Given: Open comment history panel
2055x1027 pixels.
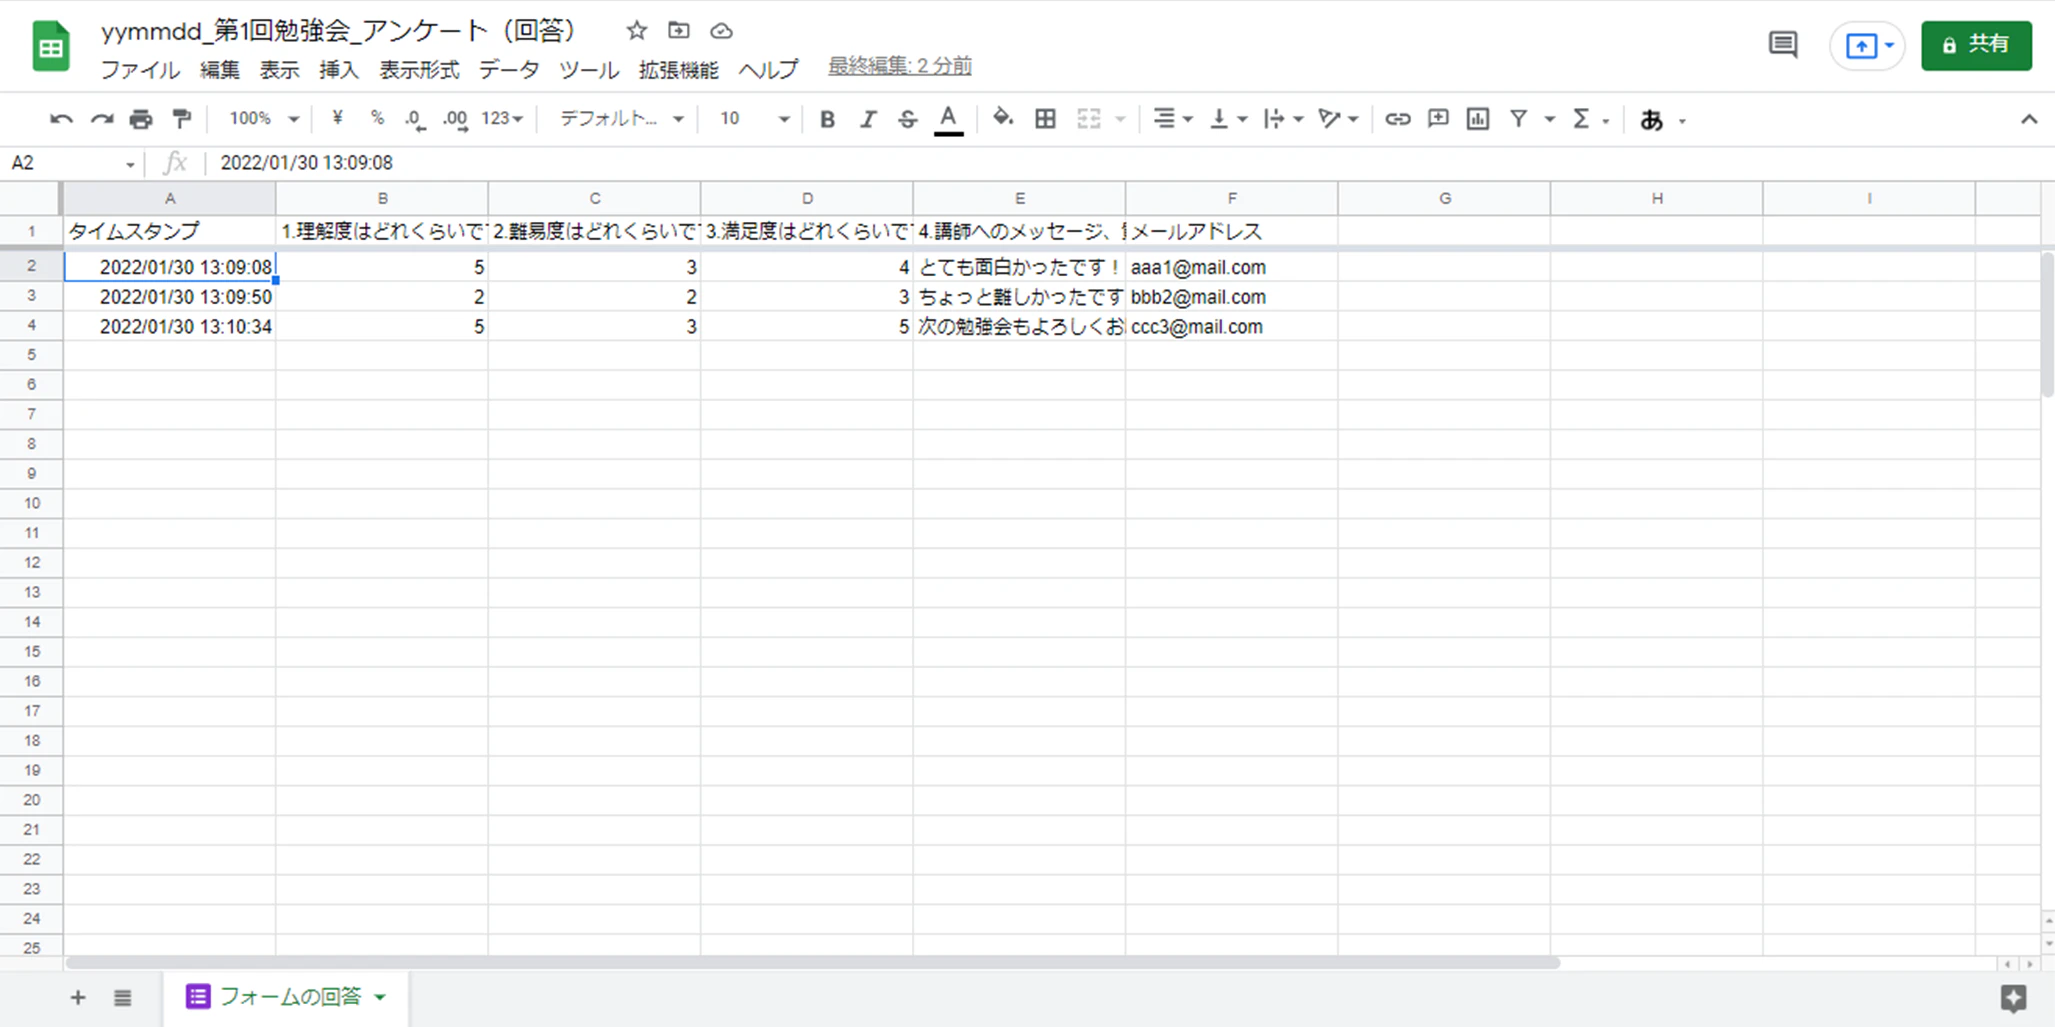Looking at the screenshot, I should pyautogui.click(x=1783, y=45).
